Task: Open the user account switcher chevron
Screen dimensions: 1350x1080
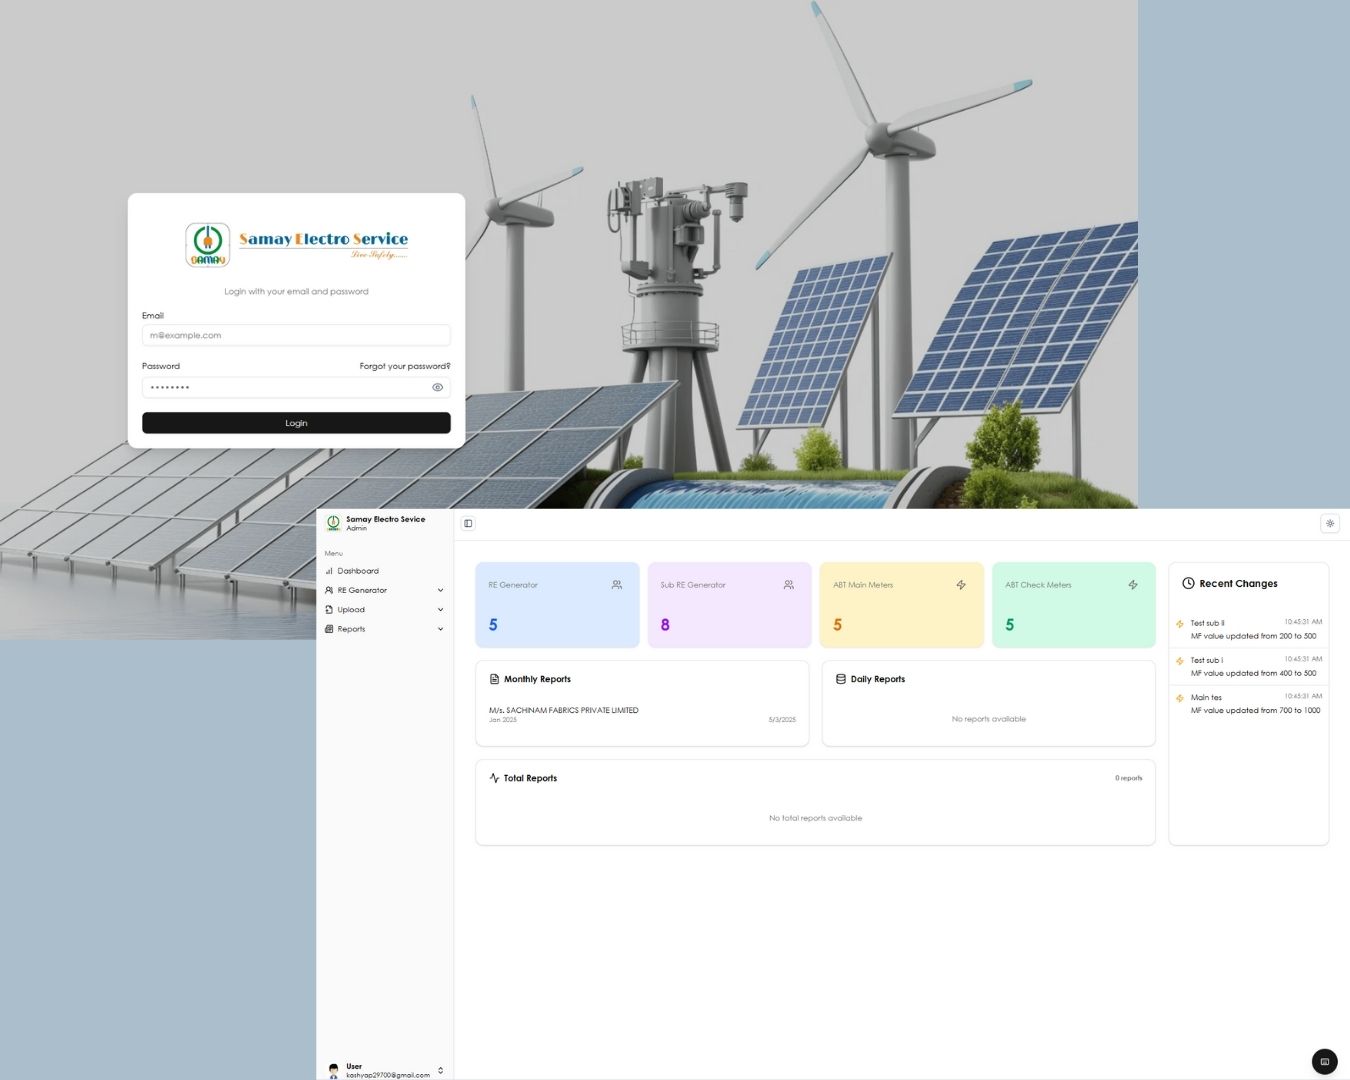Action: [440, 1070]
